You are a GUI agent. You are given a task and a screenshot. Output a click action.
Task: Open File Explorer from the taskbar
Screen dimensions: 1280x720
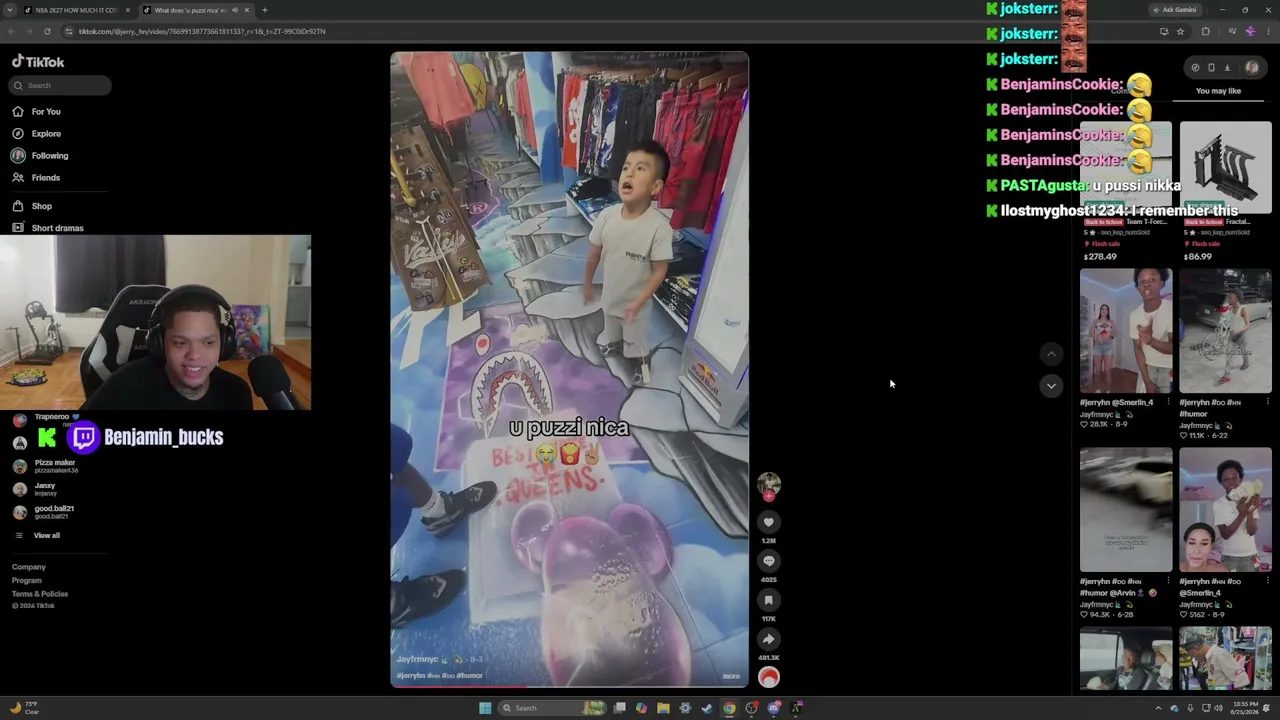tap(663, 708)
